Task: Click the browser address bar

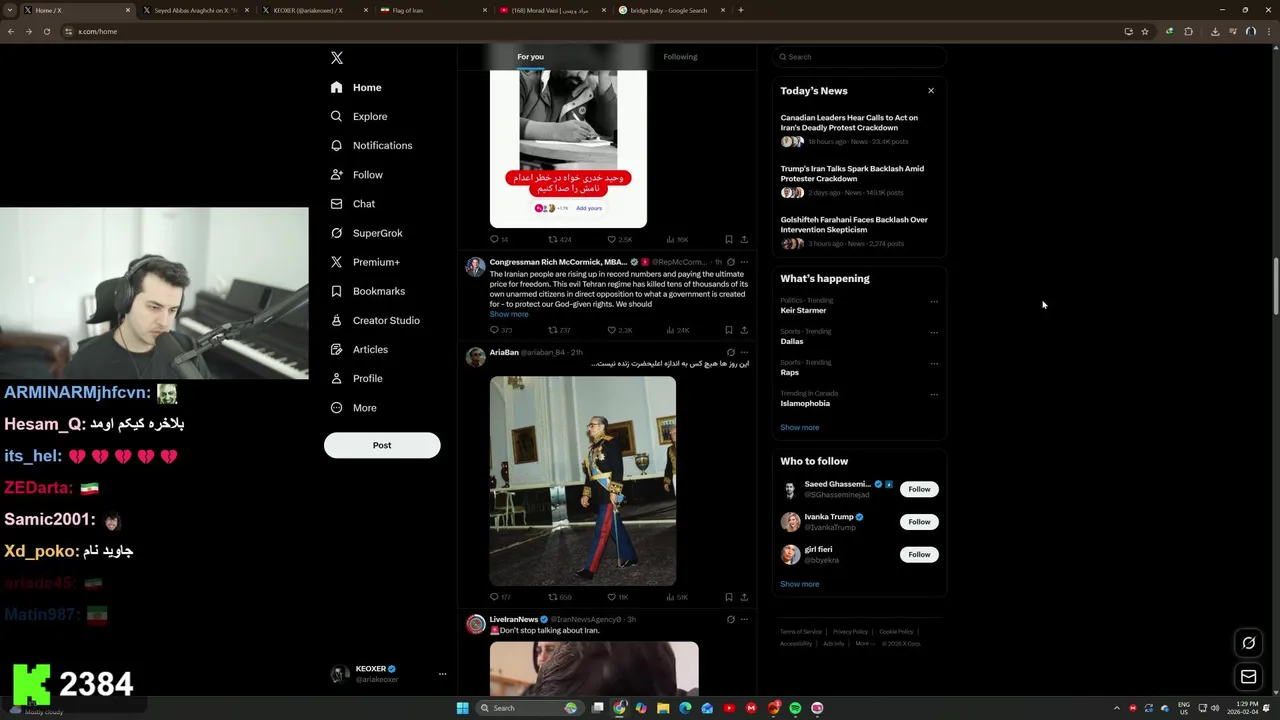Action: [x=590, y=31]
